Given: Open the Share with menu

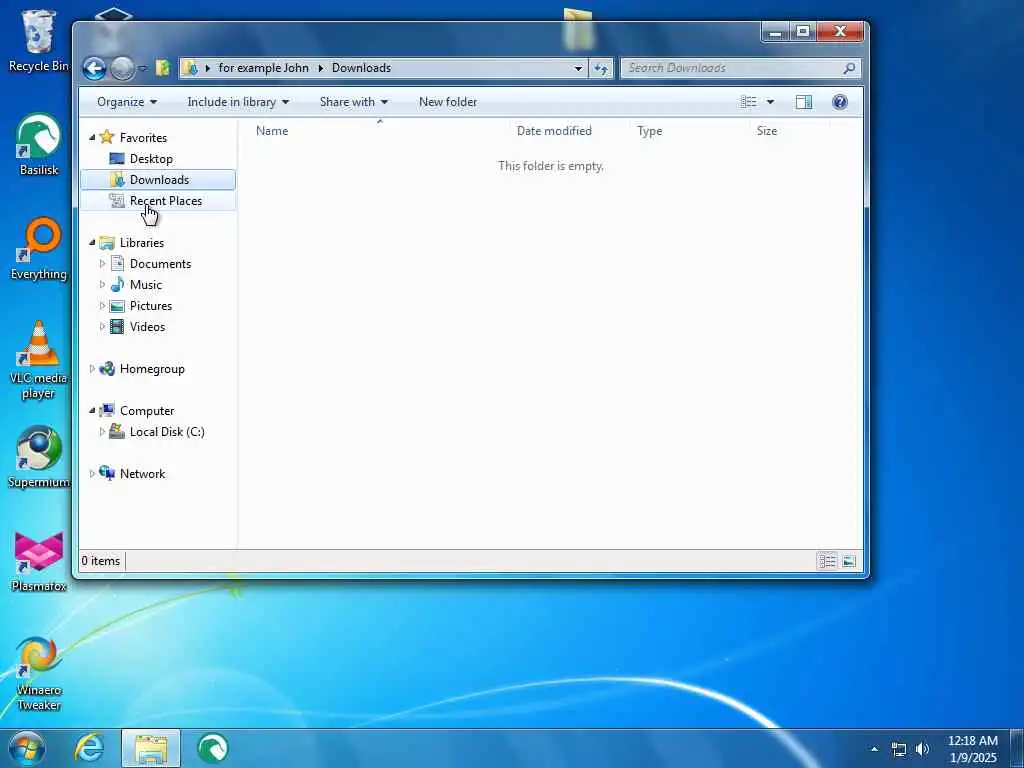Looking at the screenshot, I should (353, 102).
